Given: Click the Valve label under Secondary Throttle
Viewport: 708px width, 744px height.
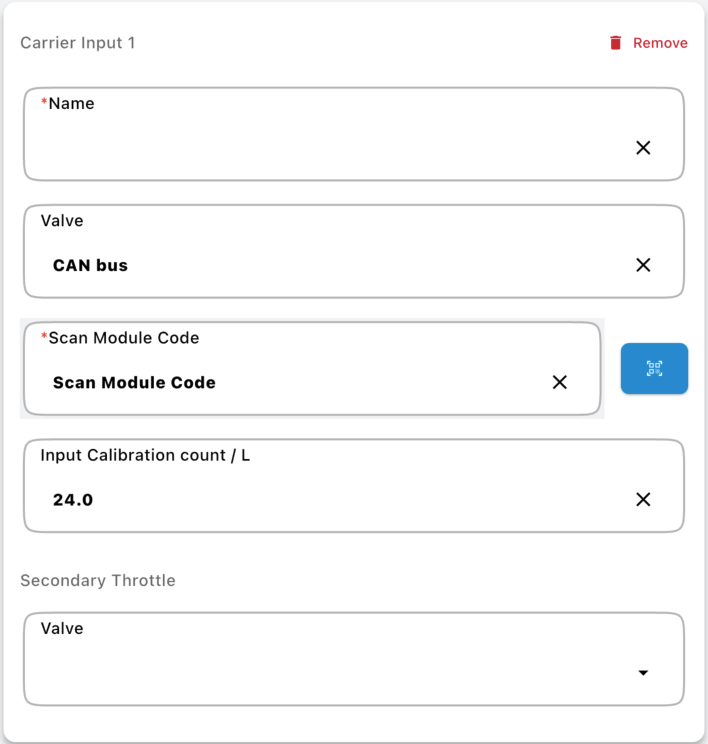Looking at the screenshot, I should point(62,628).
